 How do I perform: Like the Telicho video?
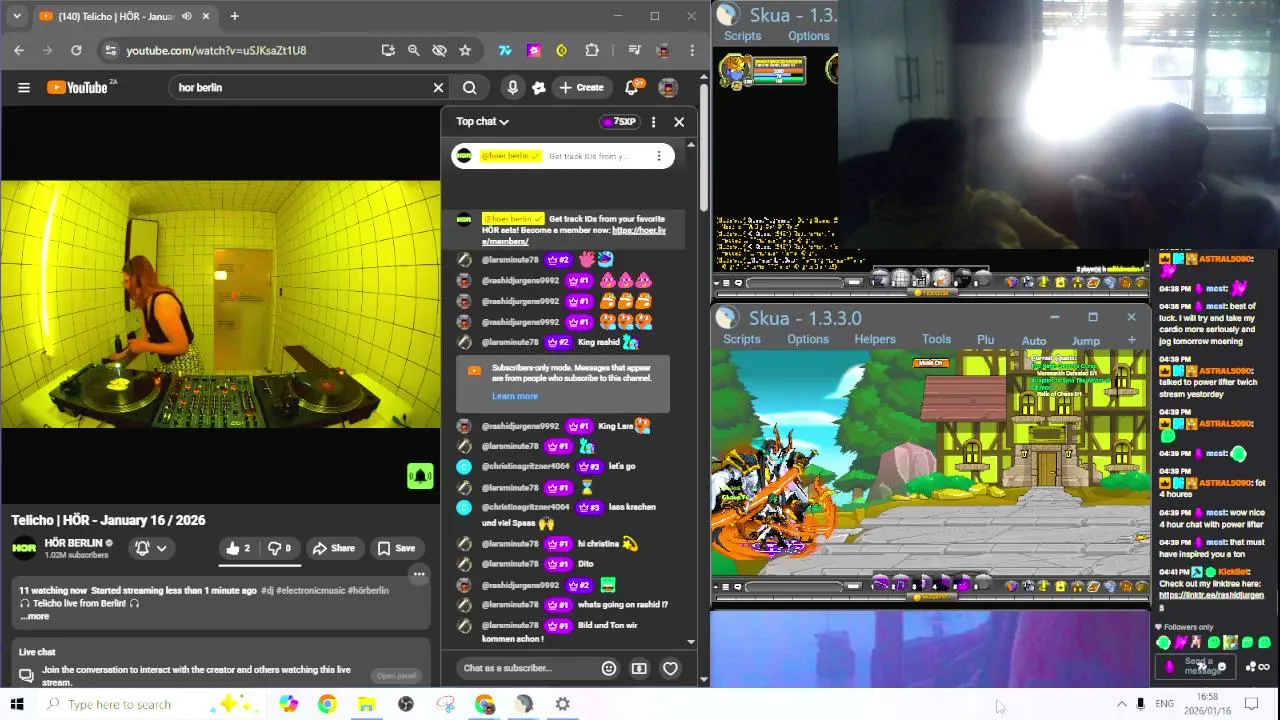click(238, 548)
